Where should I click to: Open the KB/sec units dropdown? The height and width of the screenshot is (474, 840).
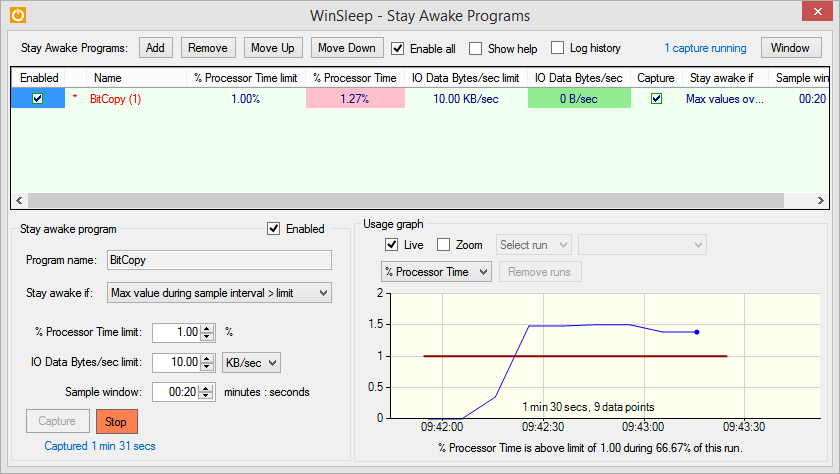pos(251,363)
